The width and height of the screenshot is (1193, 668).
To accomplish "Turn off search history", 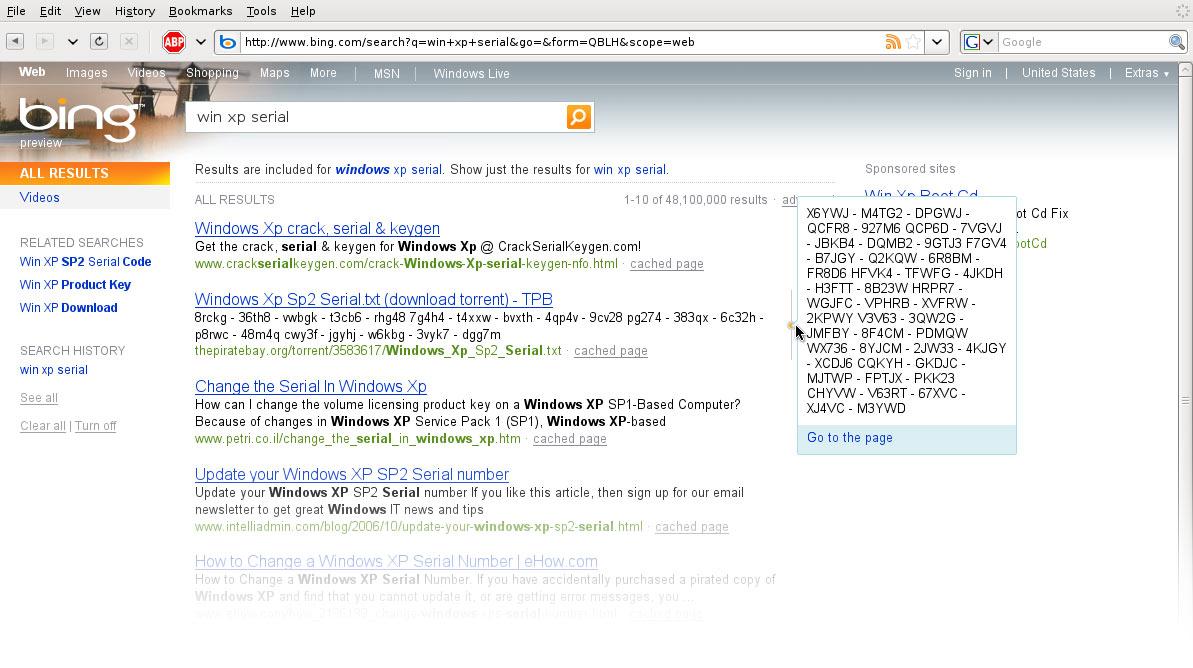I will (95, 426).
